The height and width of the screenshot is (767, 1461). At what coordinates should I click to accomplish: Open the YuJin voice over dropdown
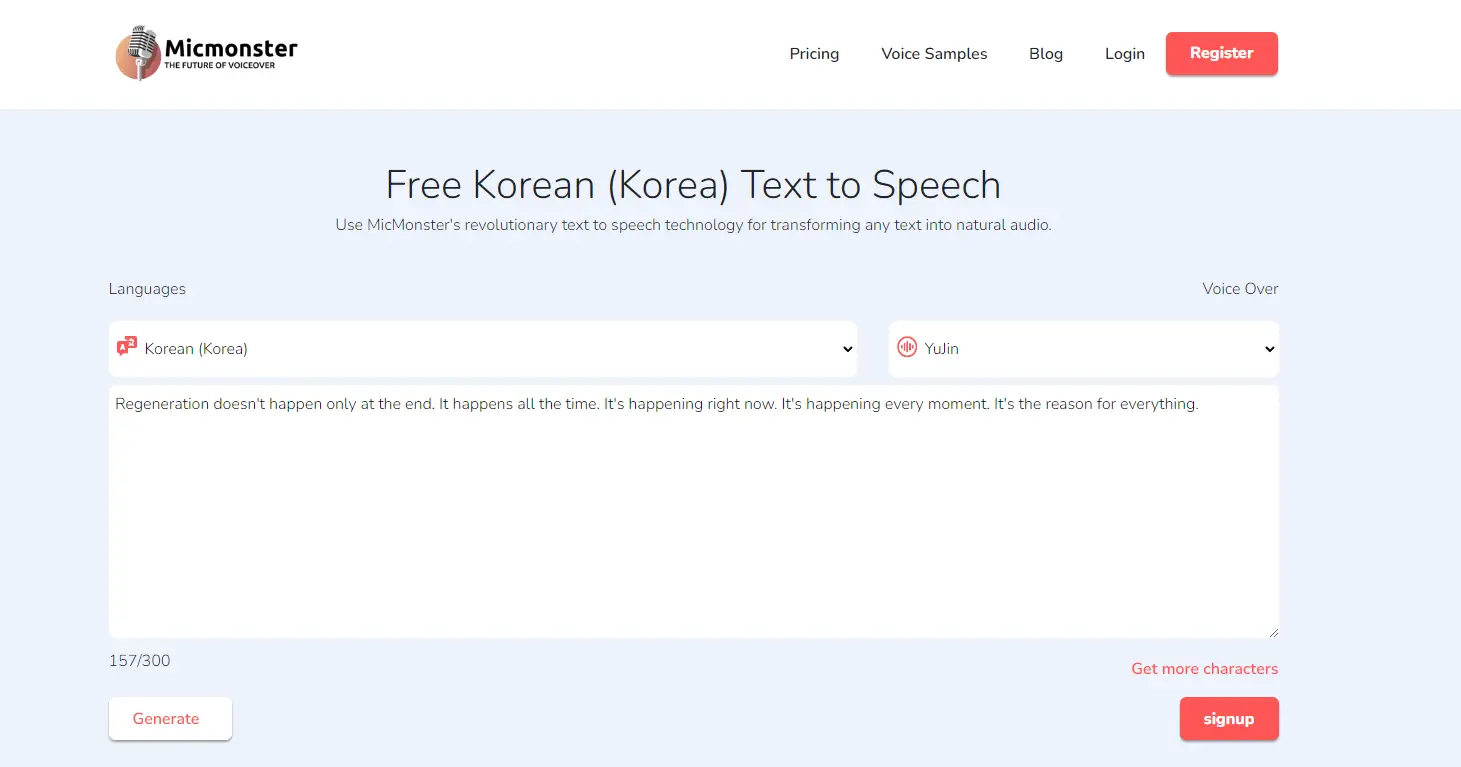click(1084, 349)
